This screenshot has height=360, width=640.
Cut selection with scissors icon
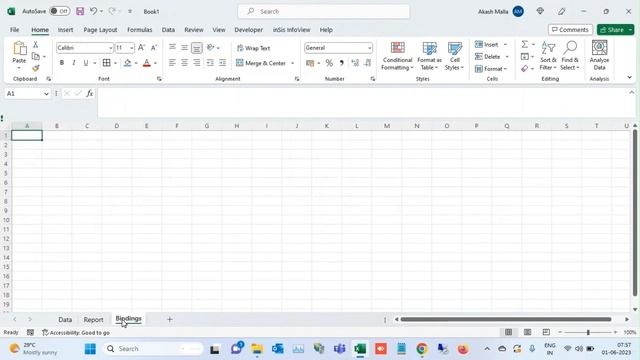(x=36, y=44)
